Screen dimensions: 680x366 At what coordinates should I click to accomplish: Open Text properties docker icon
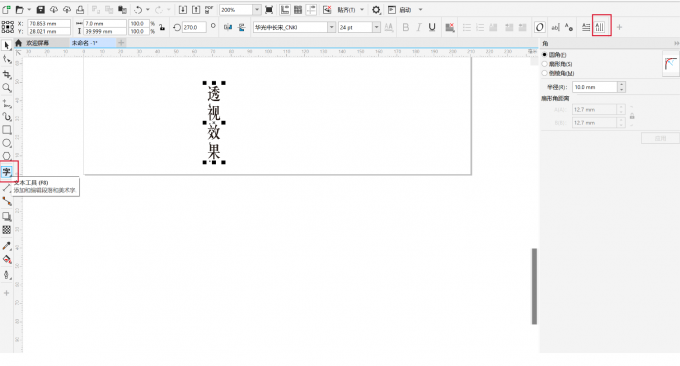pos(569,27)
